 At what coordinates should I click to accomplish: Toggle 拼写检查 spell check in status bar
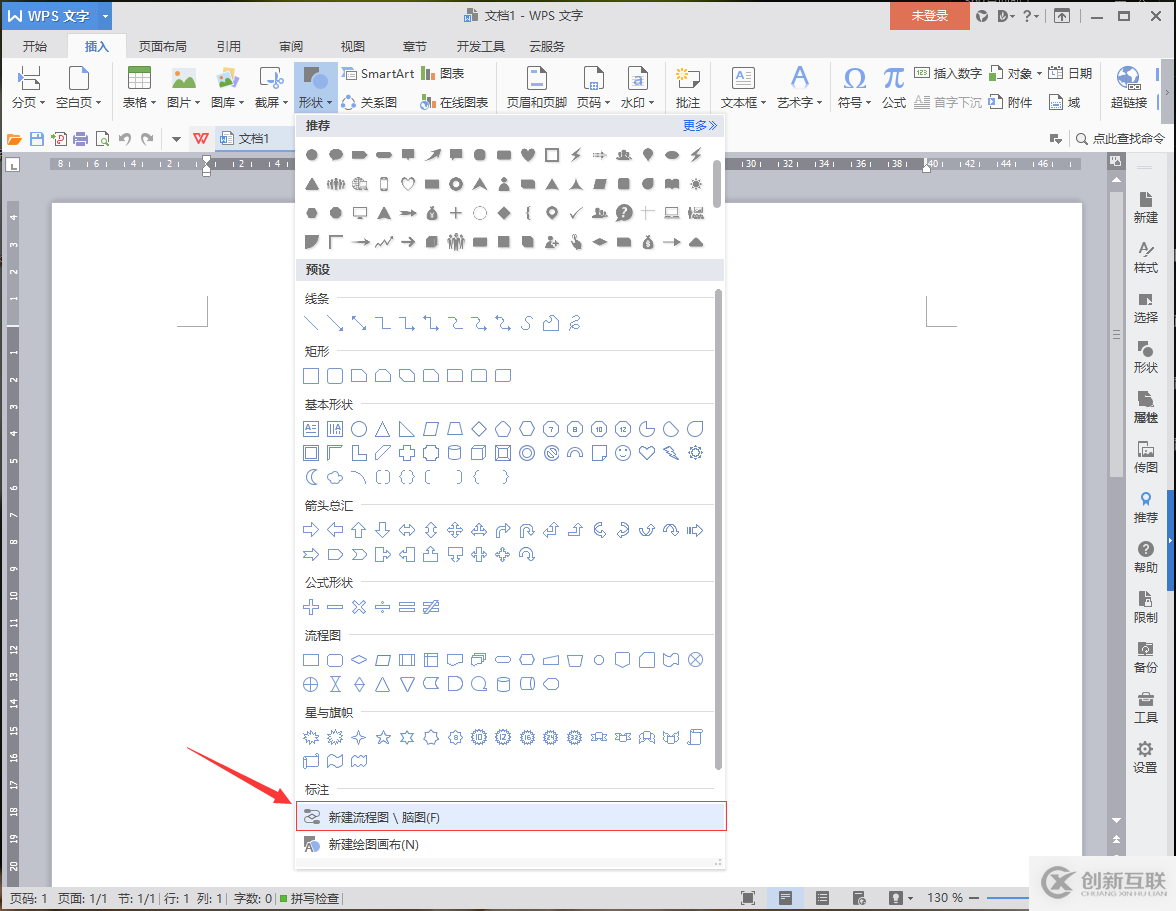(x=309, y=898)
